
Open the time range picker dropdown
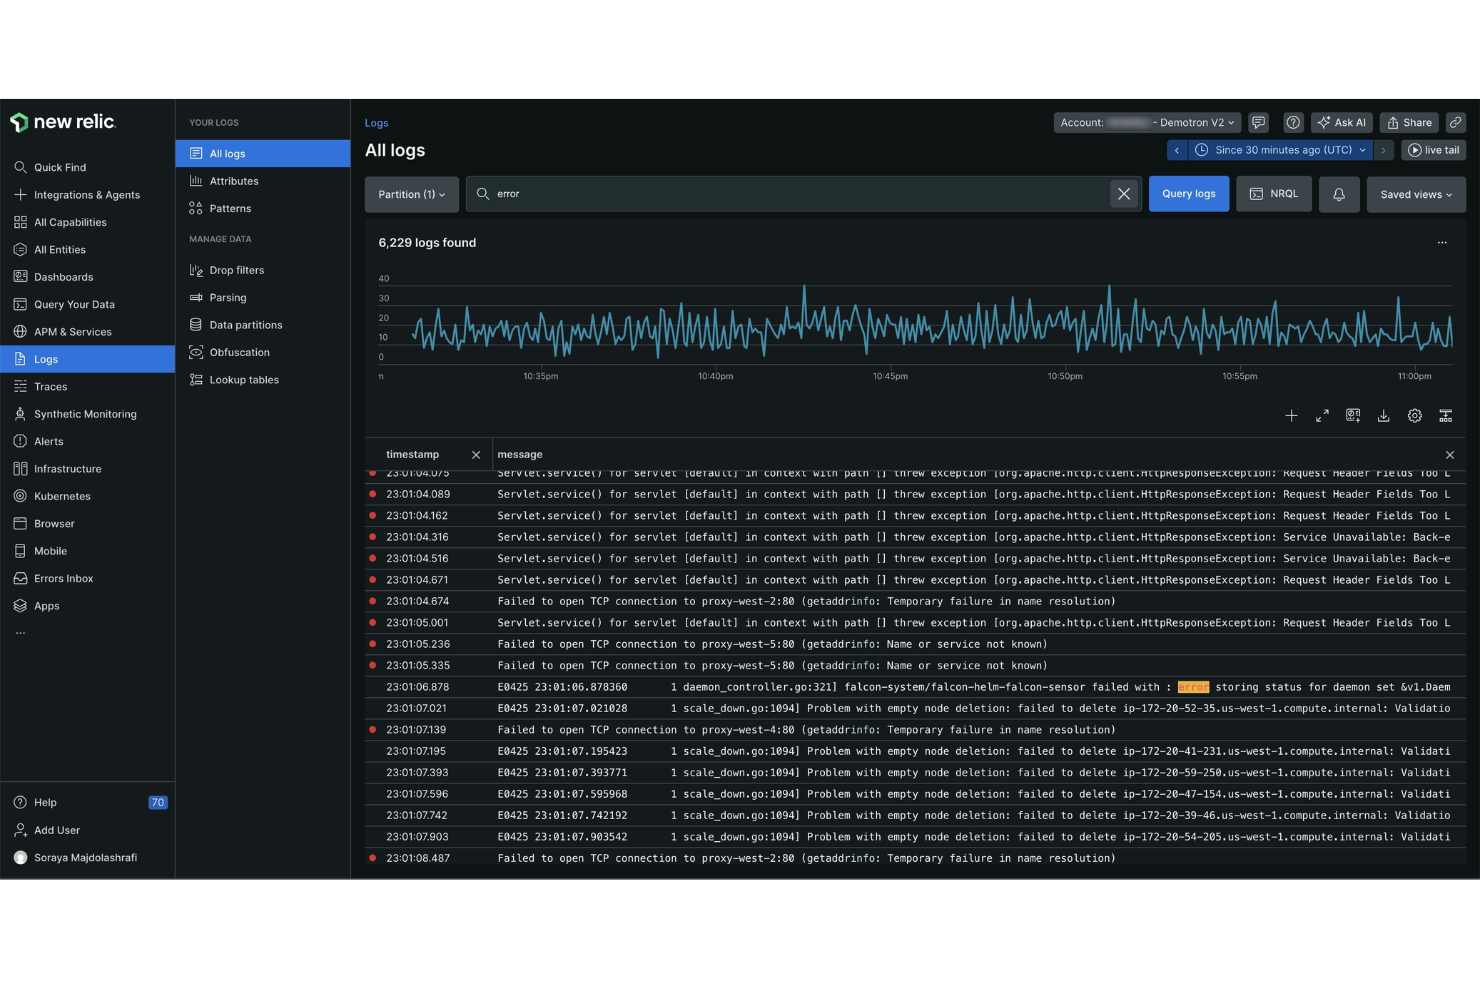pos(1281,149)
